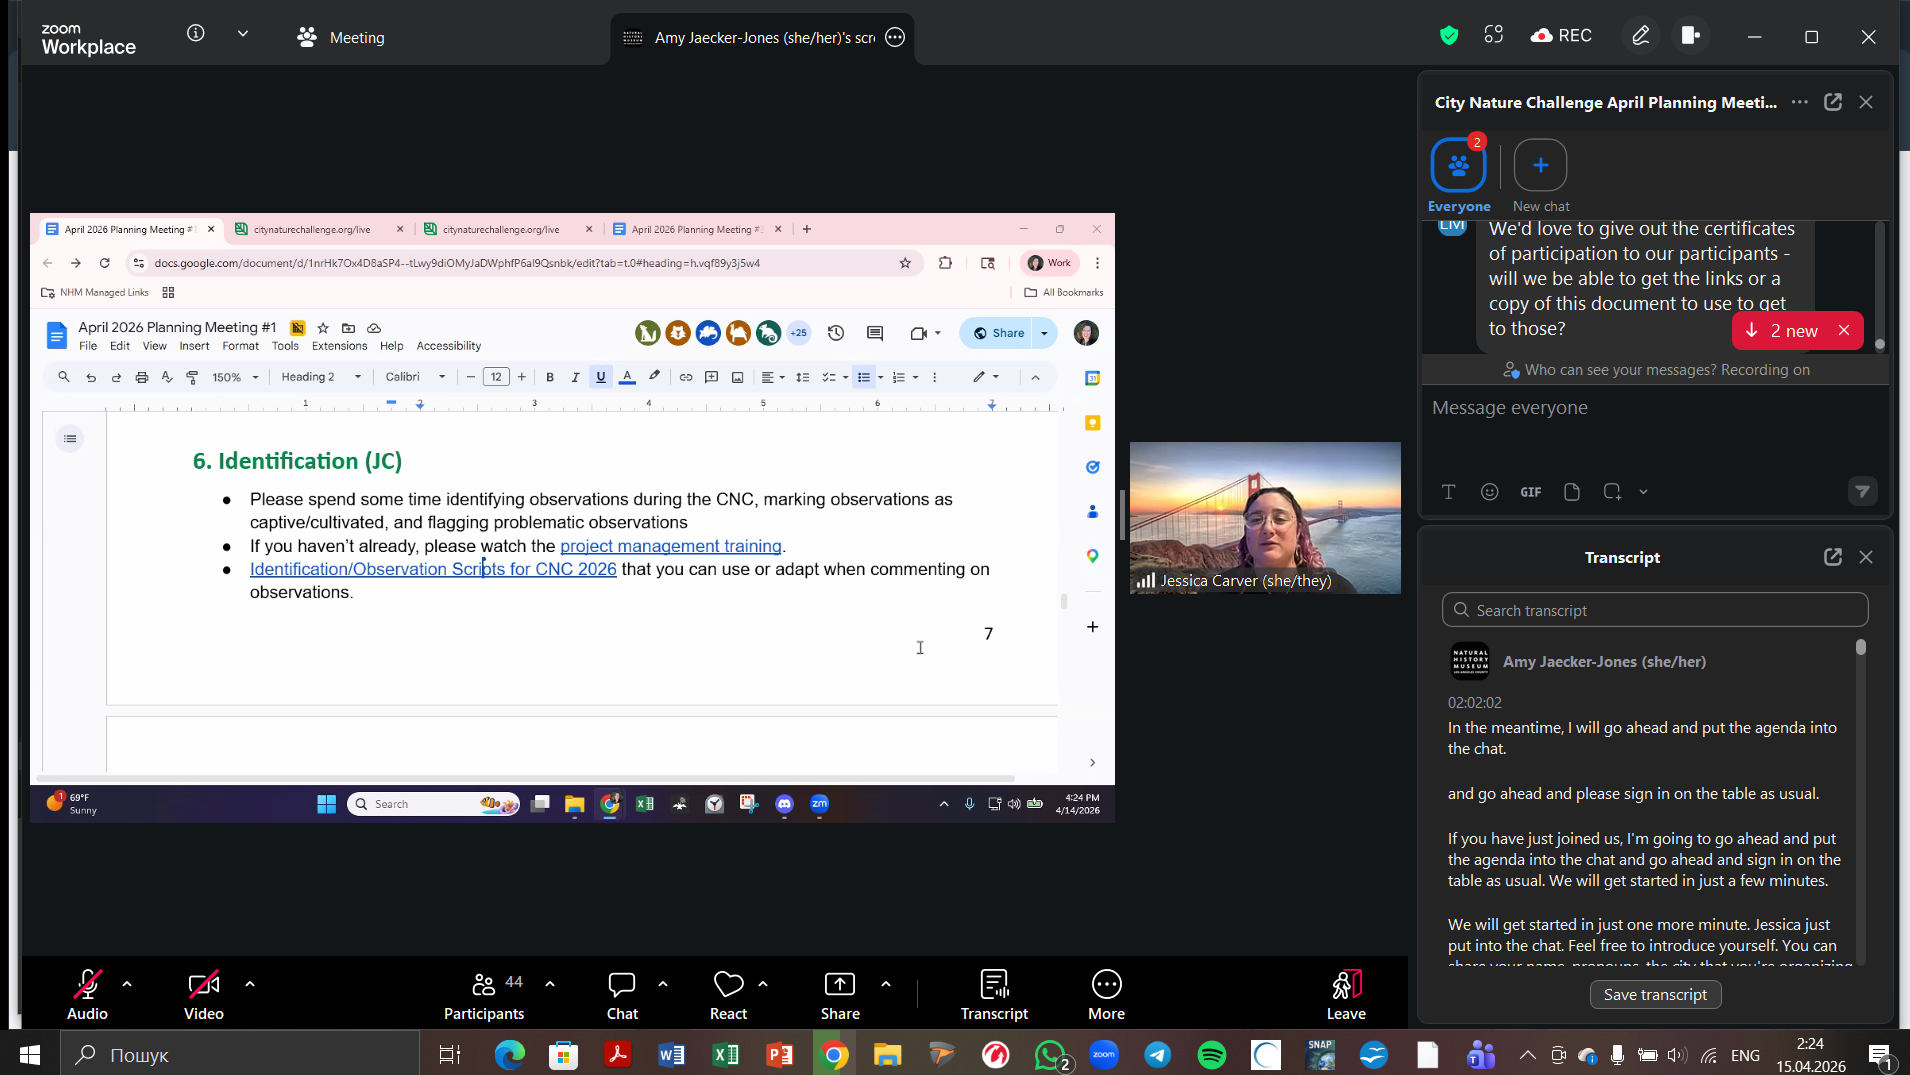
Task: Start the Video camera
Action: (203, 985)
